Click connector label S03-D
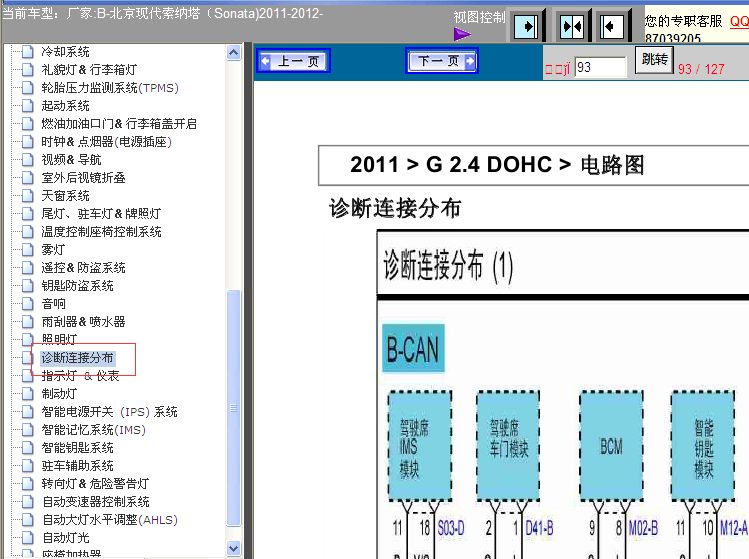Image resolution: width=749 pixels, height=559 pixels. pos(451,528)
